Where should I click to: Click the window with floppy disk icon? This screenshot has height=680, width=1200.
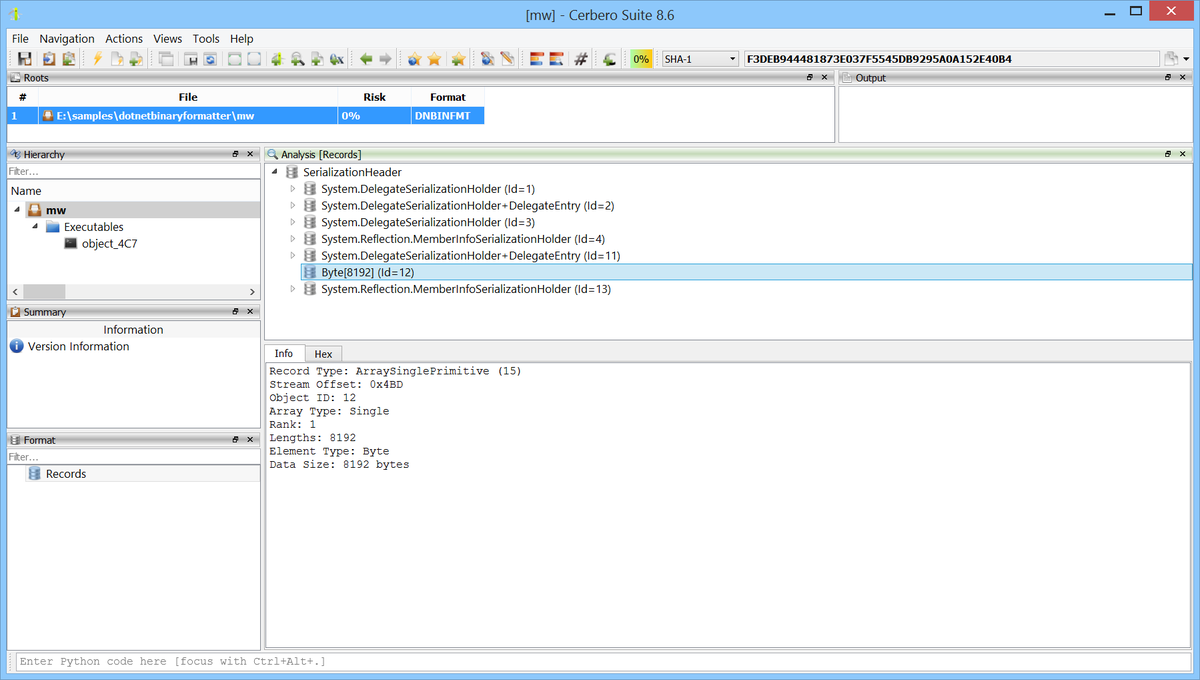pos(190,59)
